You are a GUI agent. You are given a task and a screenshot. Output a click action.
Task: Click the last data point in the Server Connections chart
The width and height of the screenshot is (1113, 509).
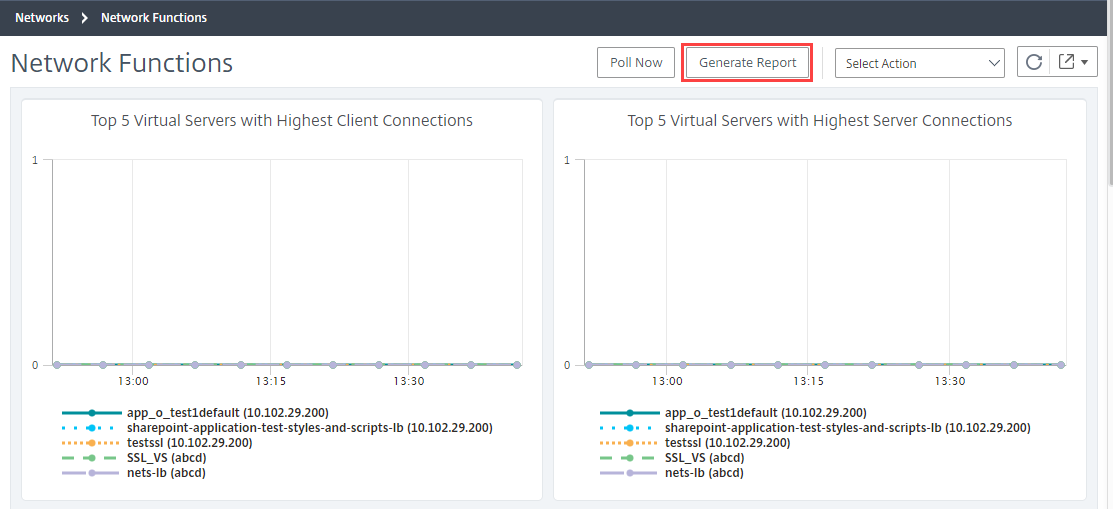click(1060, 365)
